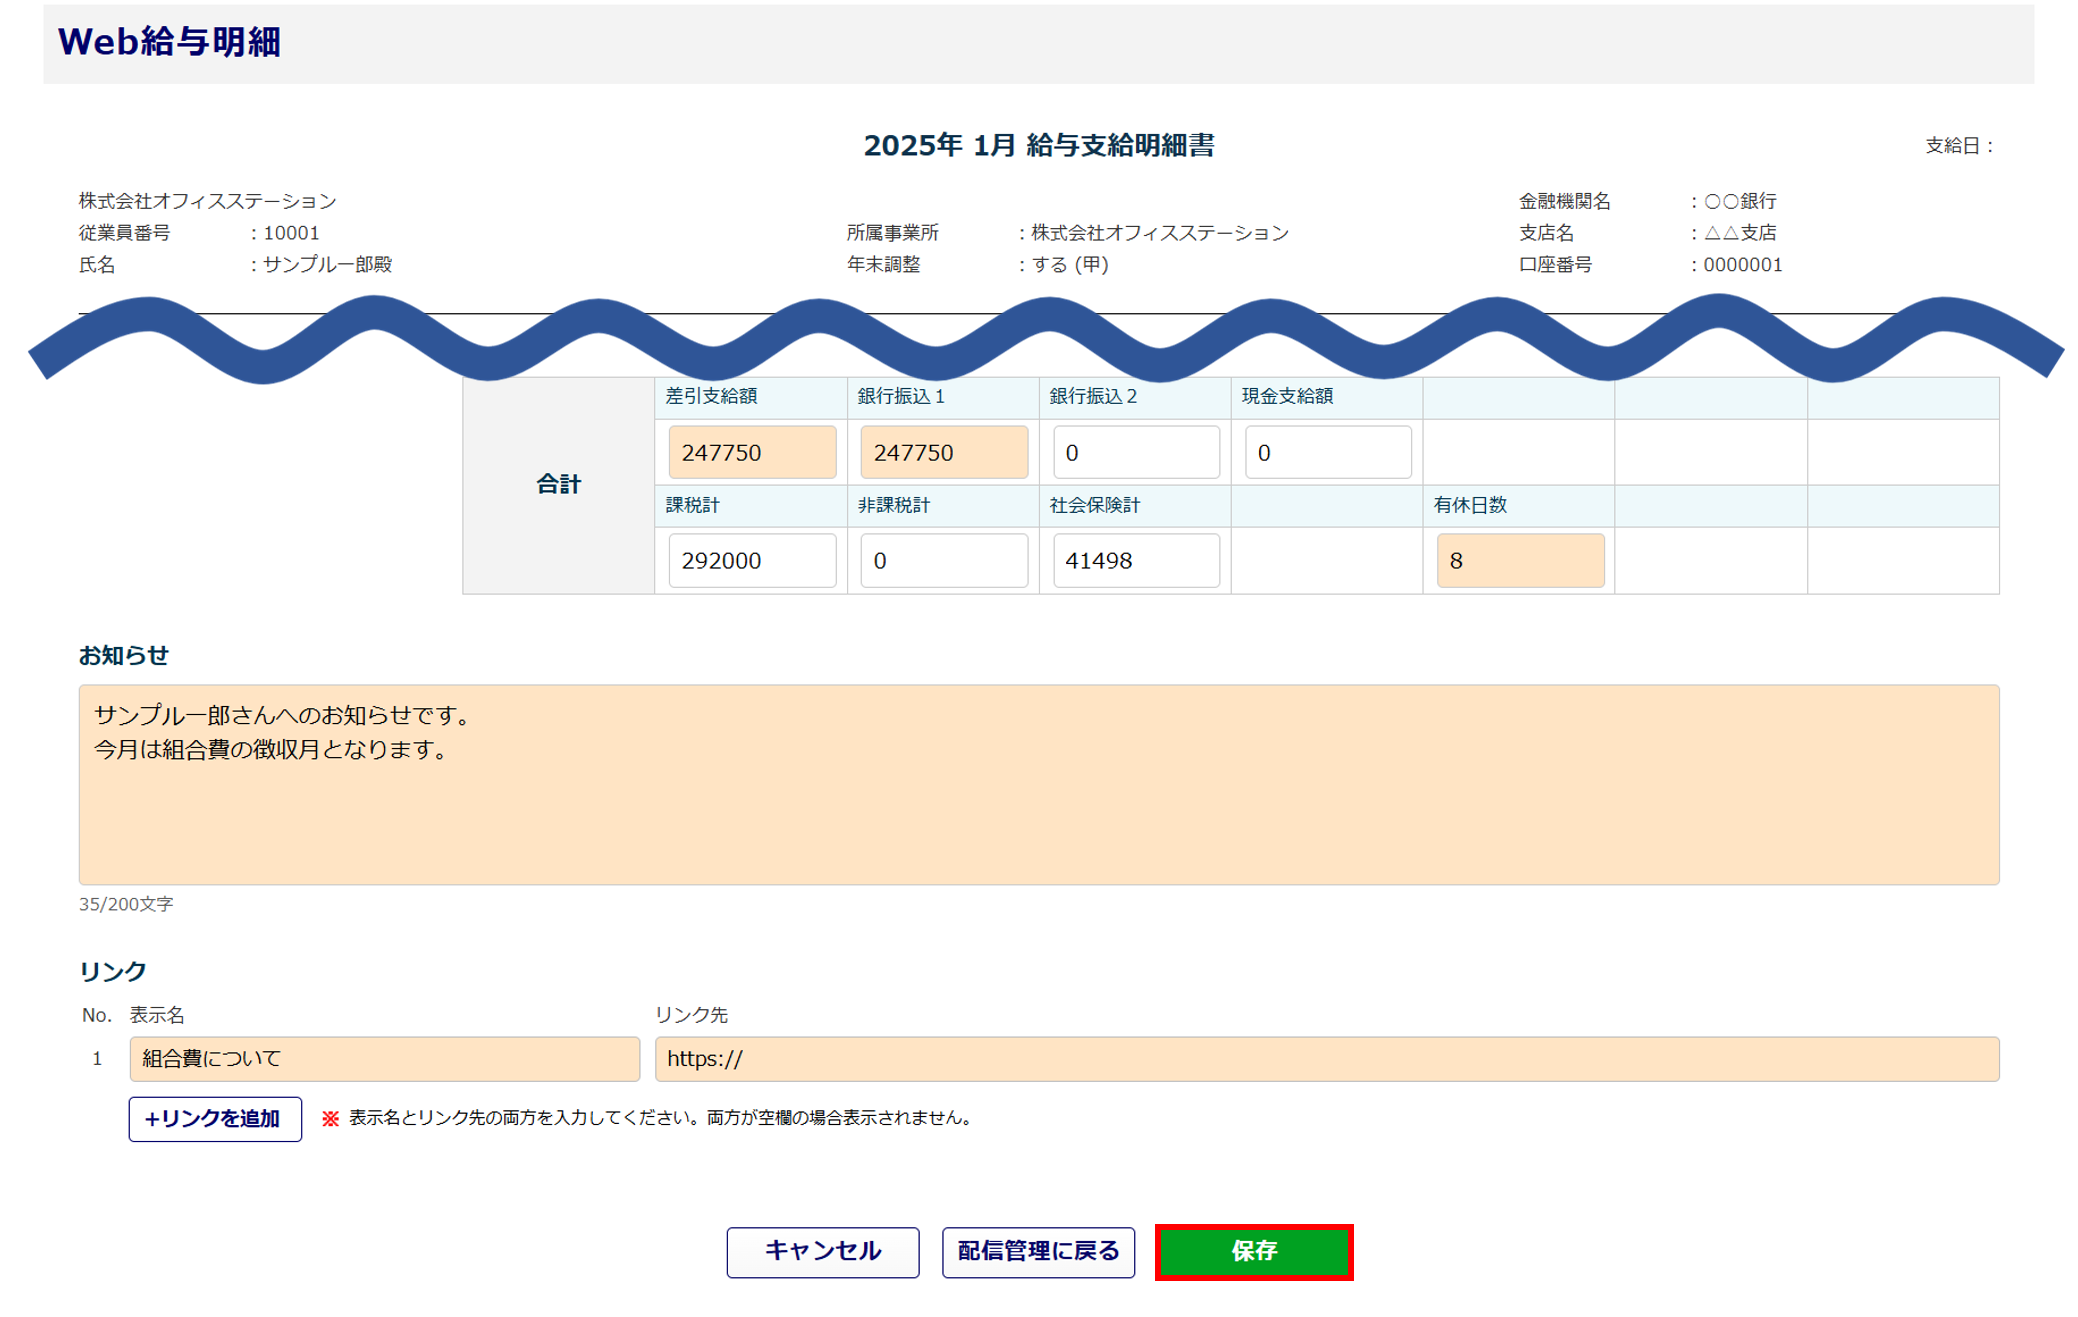Click the 35/200文字 character counter text
The width and height of the screenshot is (2078, 1317).
pos(126,904)
